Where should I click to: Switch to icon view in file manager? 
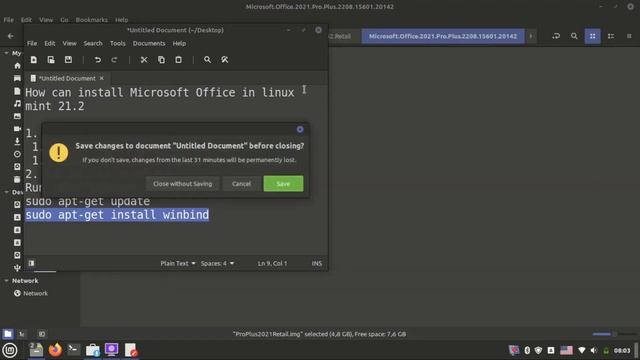coord(592,36)
